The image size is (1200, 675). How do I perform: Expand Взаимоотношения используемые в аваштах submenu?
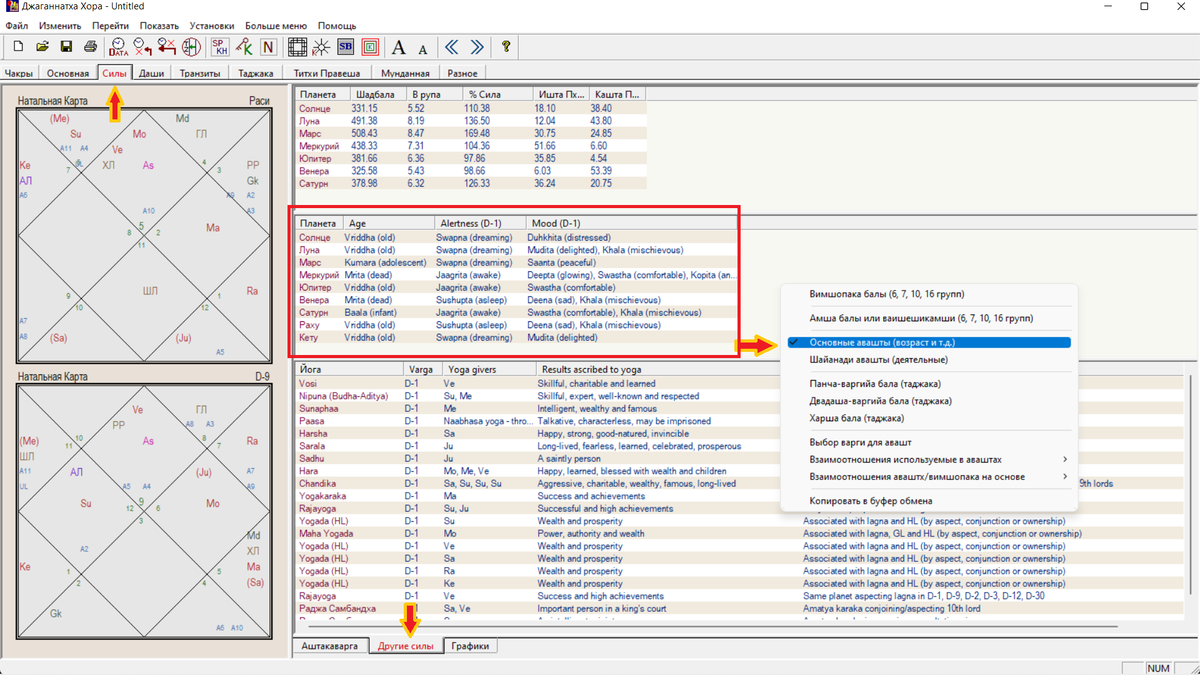931,460
